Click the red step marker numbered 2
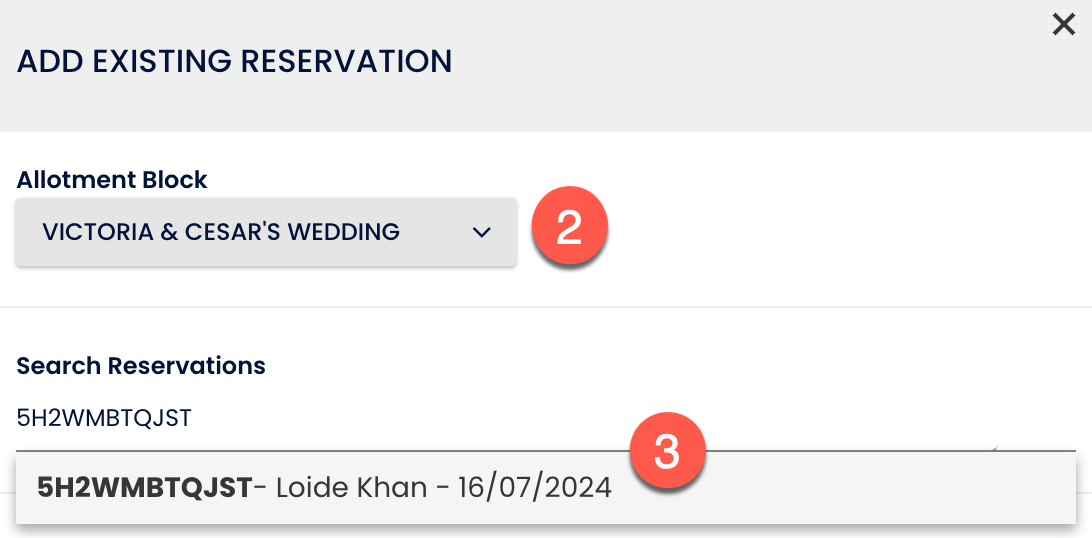1092x538 pixels. (568, 228)
